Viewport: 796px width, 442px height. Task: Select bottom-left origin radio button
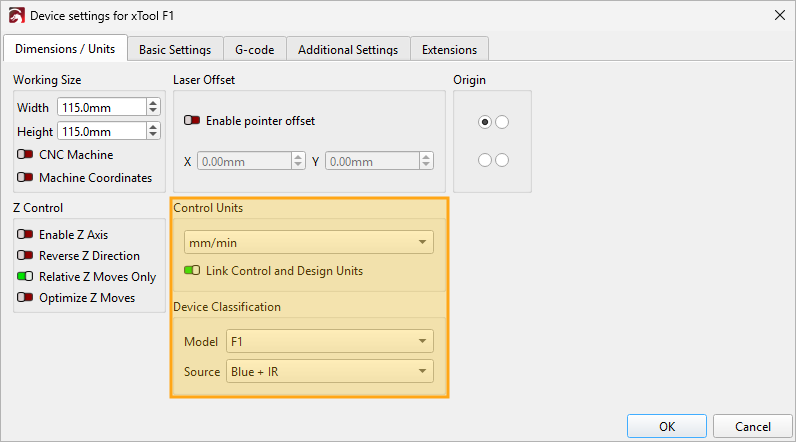485,160
